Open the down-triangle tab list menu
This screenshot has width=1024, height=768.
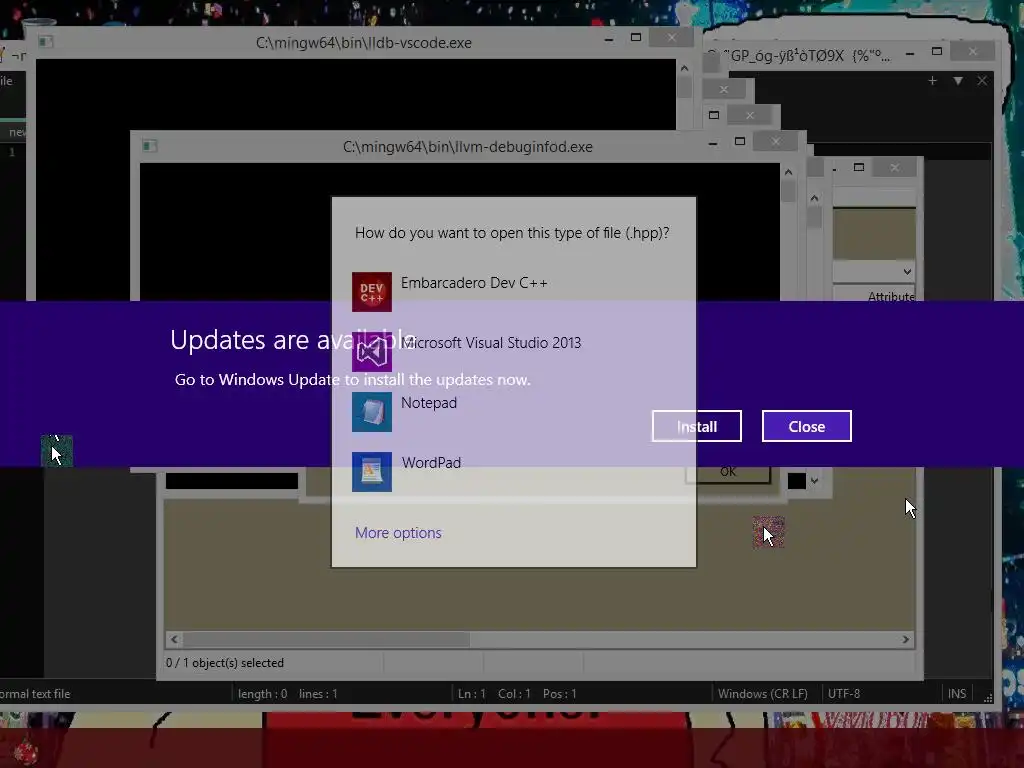[x=958, y=80]
